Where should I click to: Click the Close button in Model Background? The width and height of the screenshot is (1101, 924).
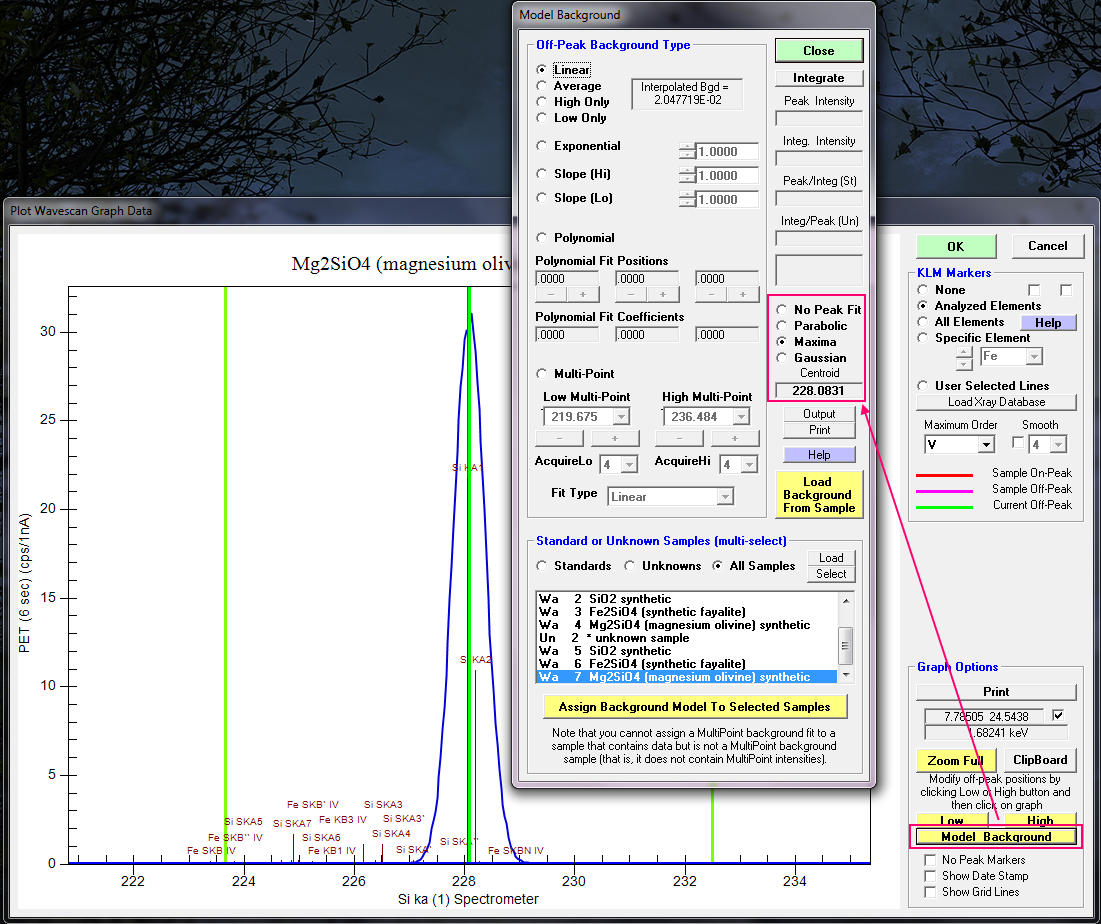pos(818,51)
